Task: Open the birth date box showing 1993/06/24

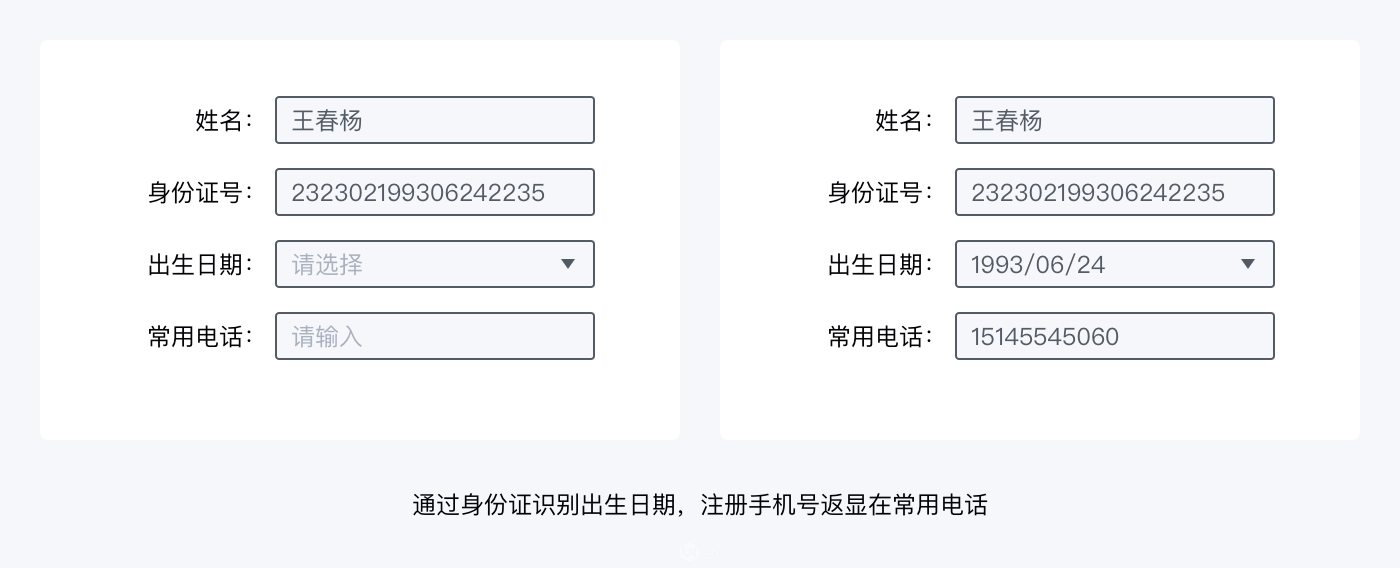Action: pyautogui.click(x=1115, y=264)
